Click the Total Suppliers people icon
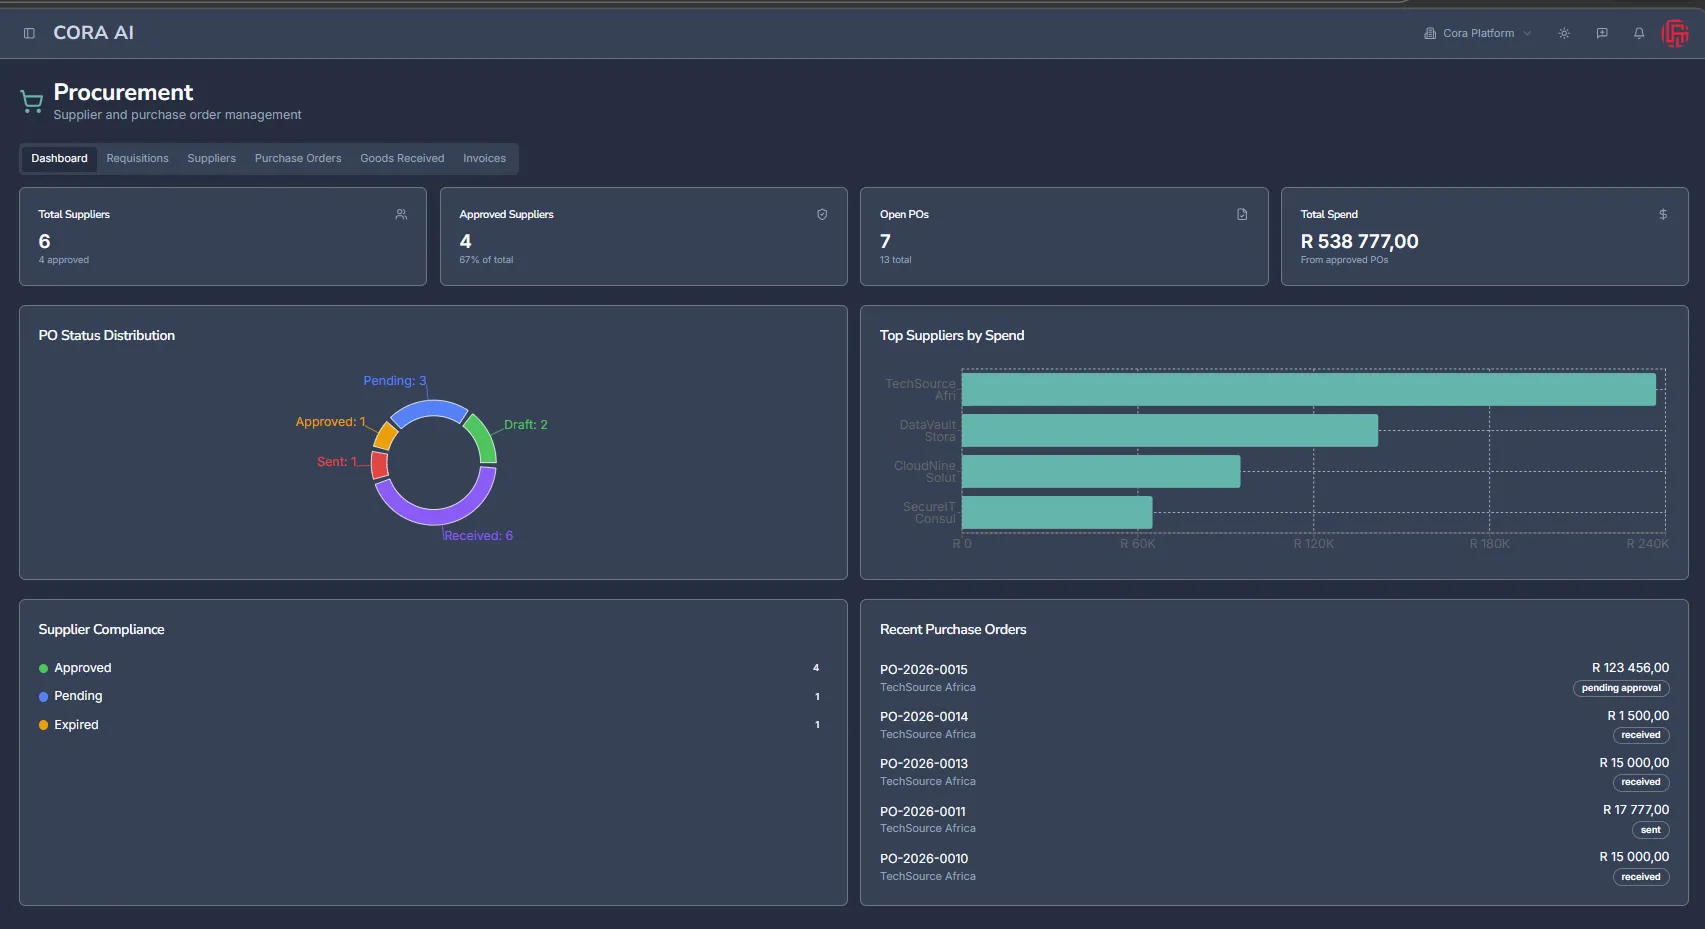 point(401,214)
